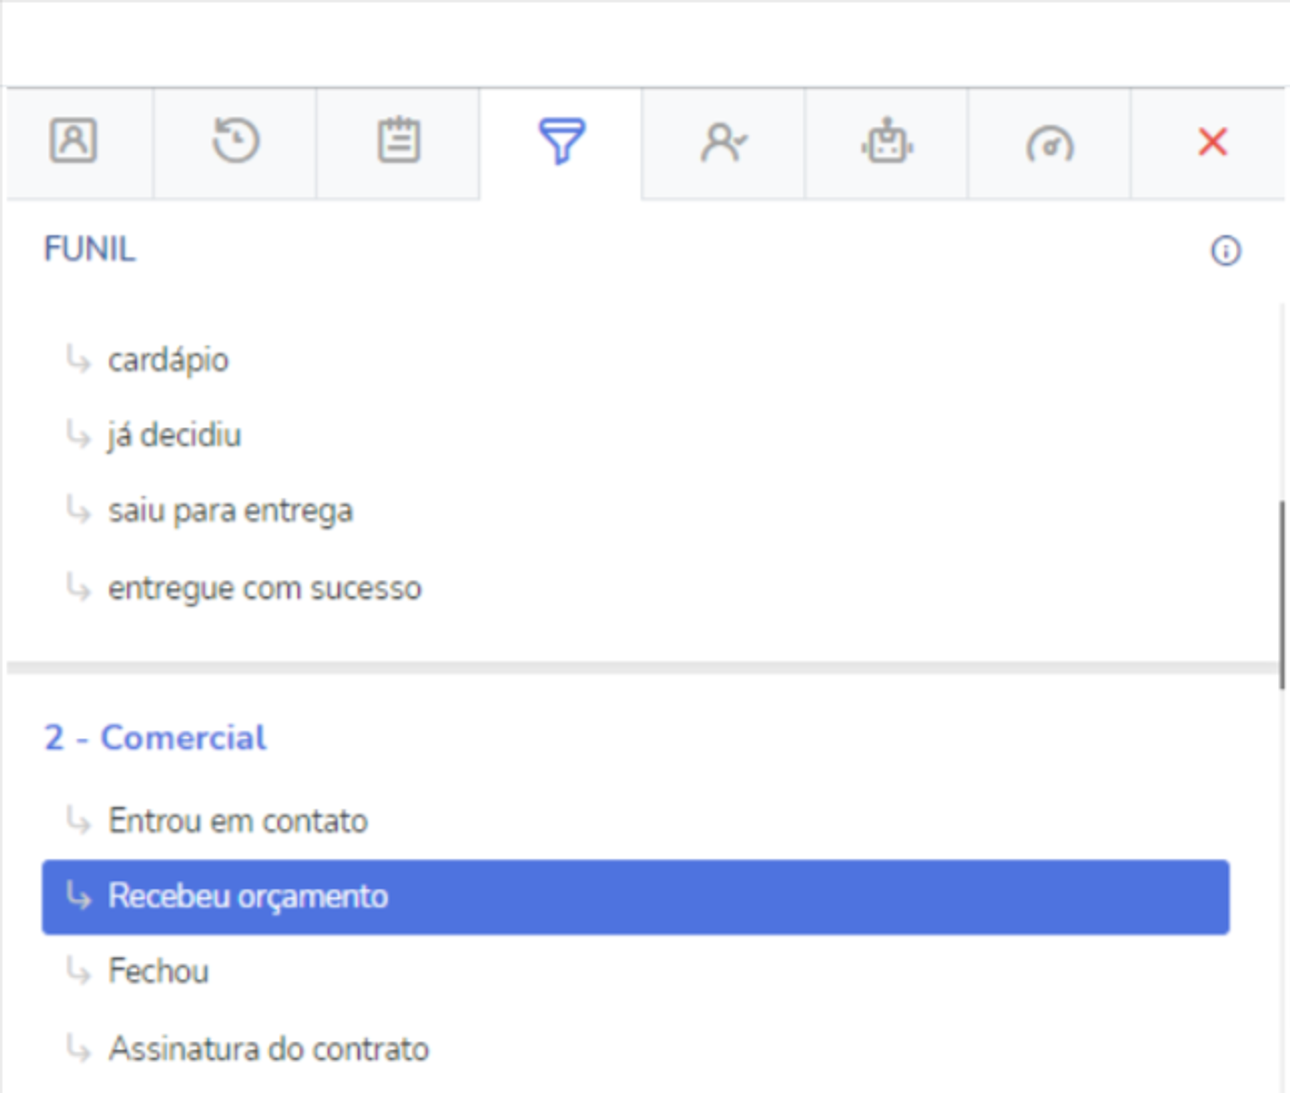Open the chatbot robot tab icon
Image resolution: width=1290 pixels, height=1093 pixels.
click(x=887, y=141)
